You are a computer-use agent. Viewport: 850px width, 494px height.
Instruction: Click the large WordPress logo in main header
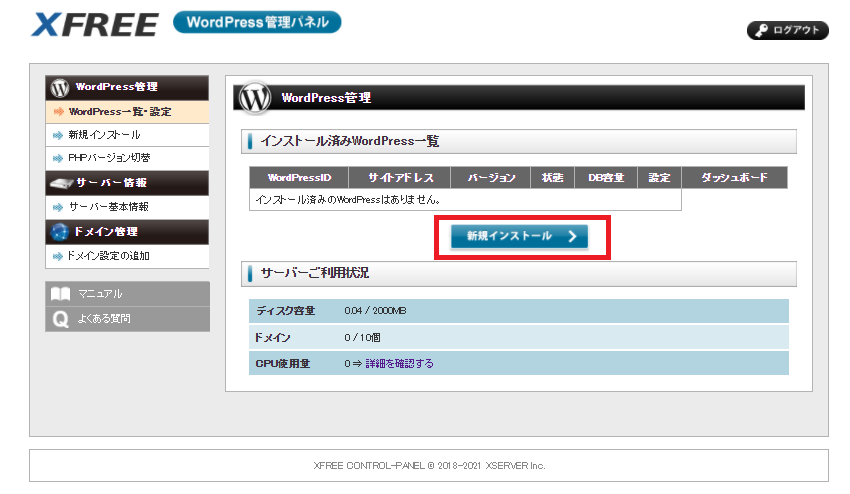(255, 98)
